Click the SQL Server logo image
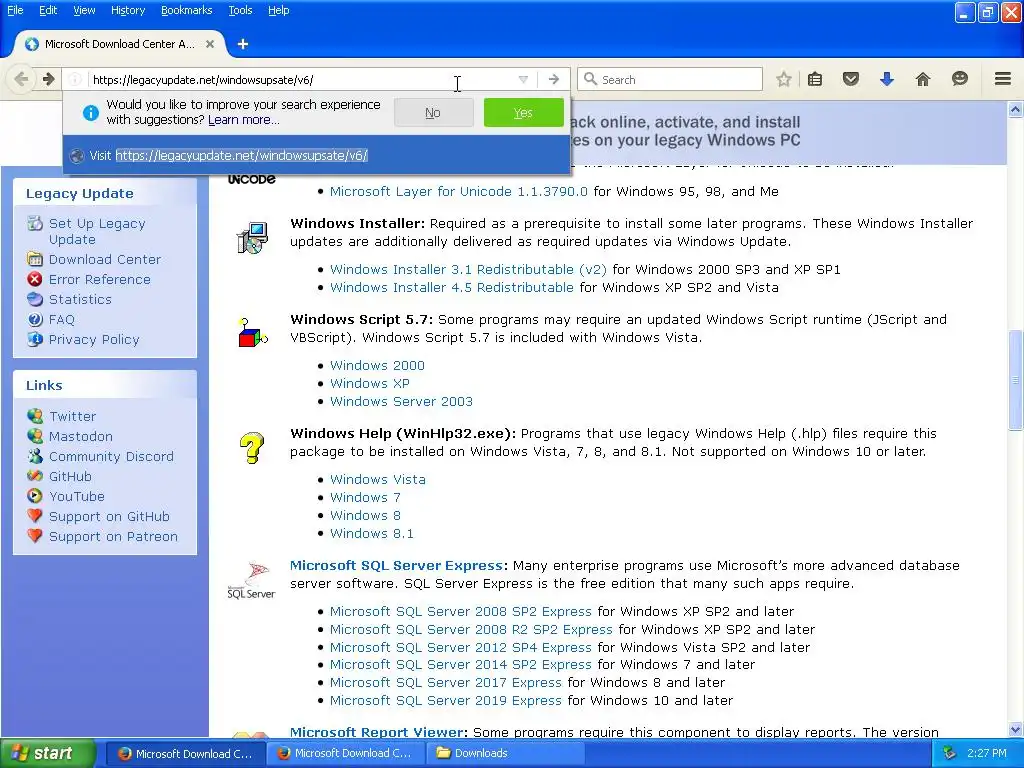 tap(251, 580)
